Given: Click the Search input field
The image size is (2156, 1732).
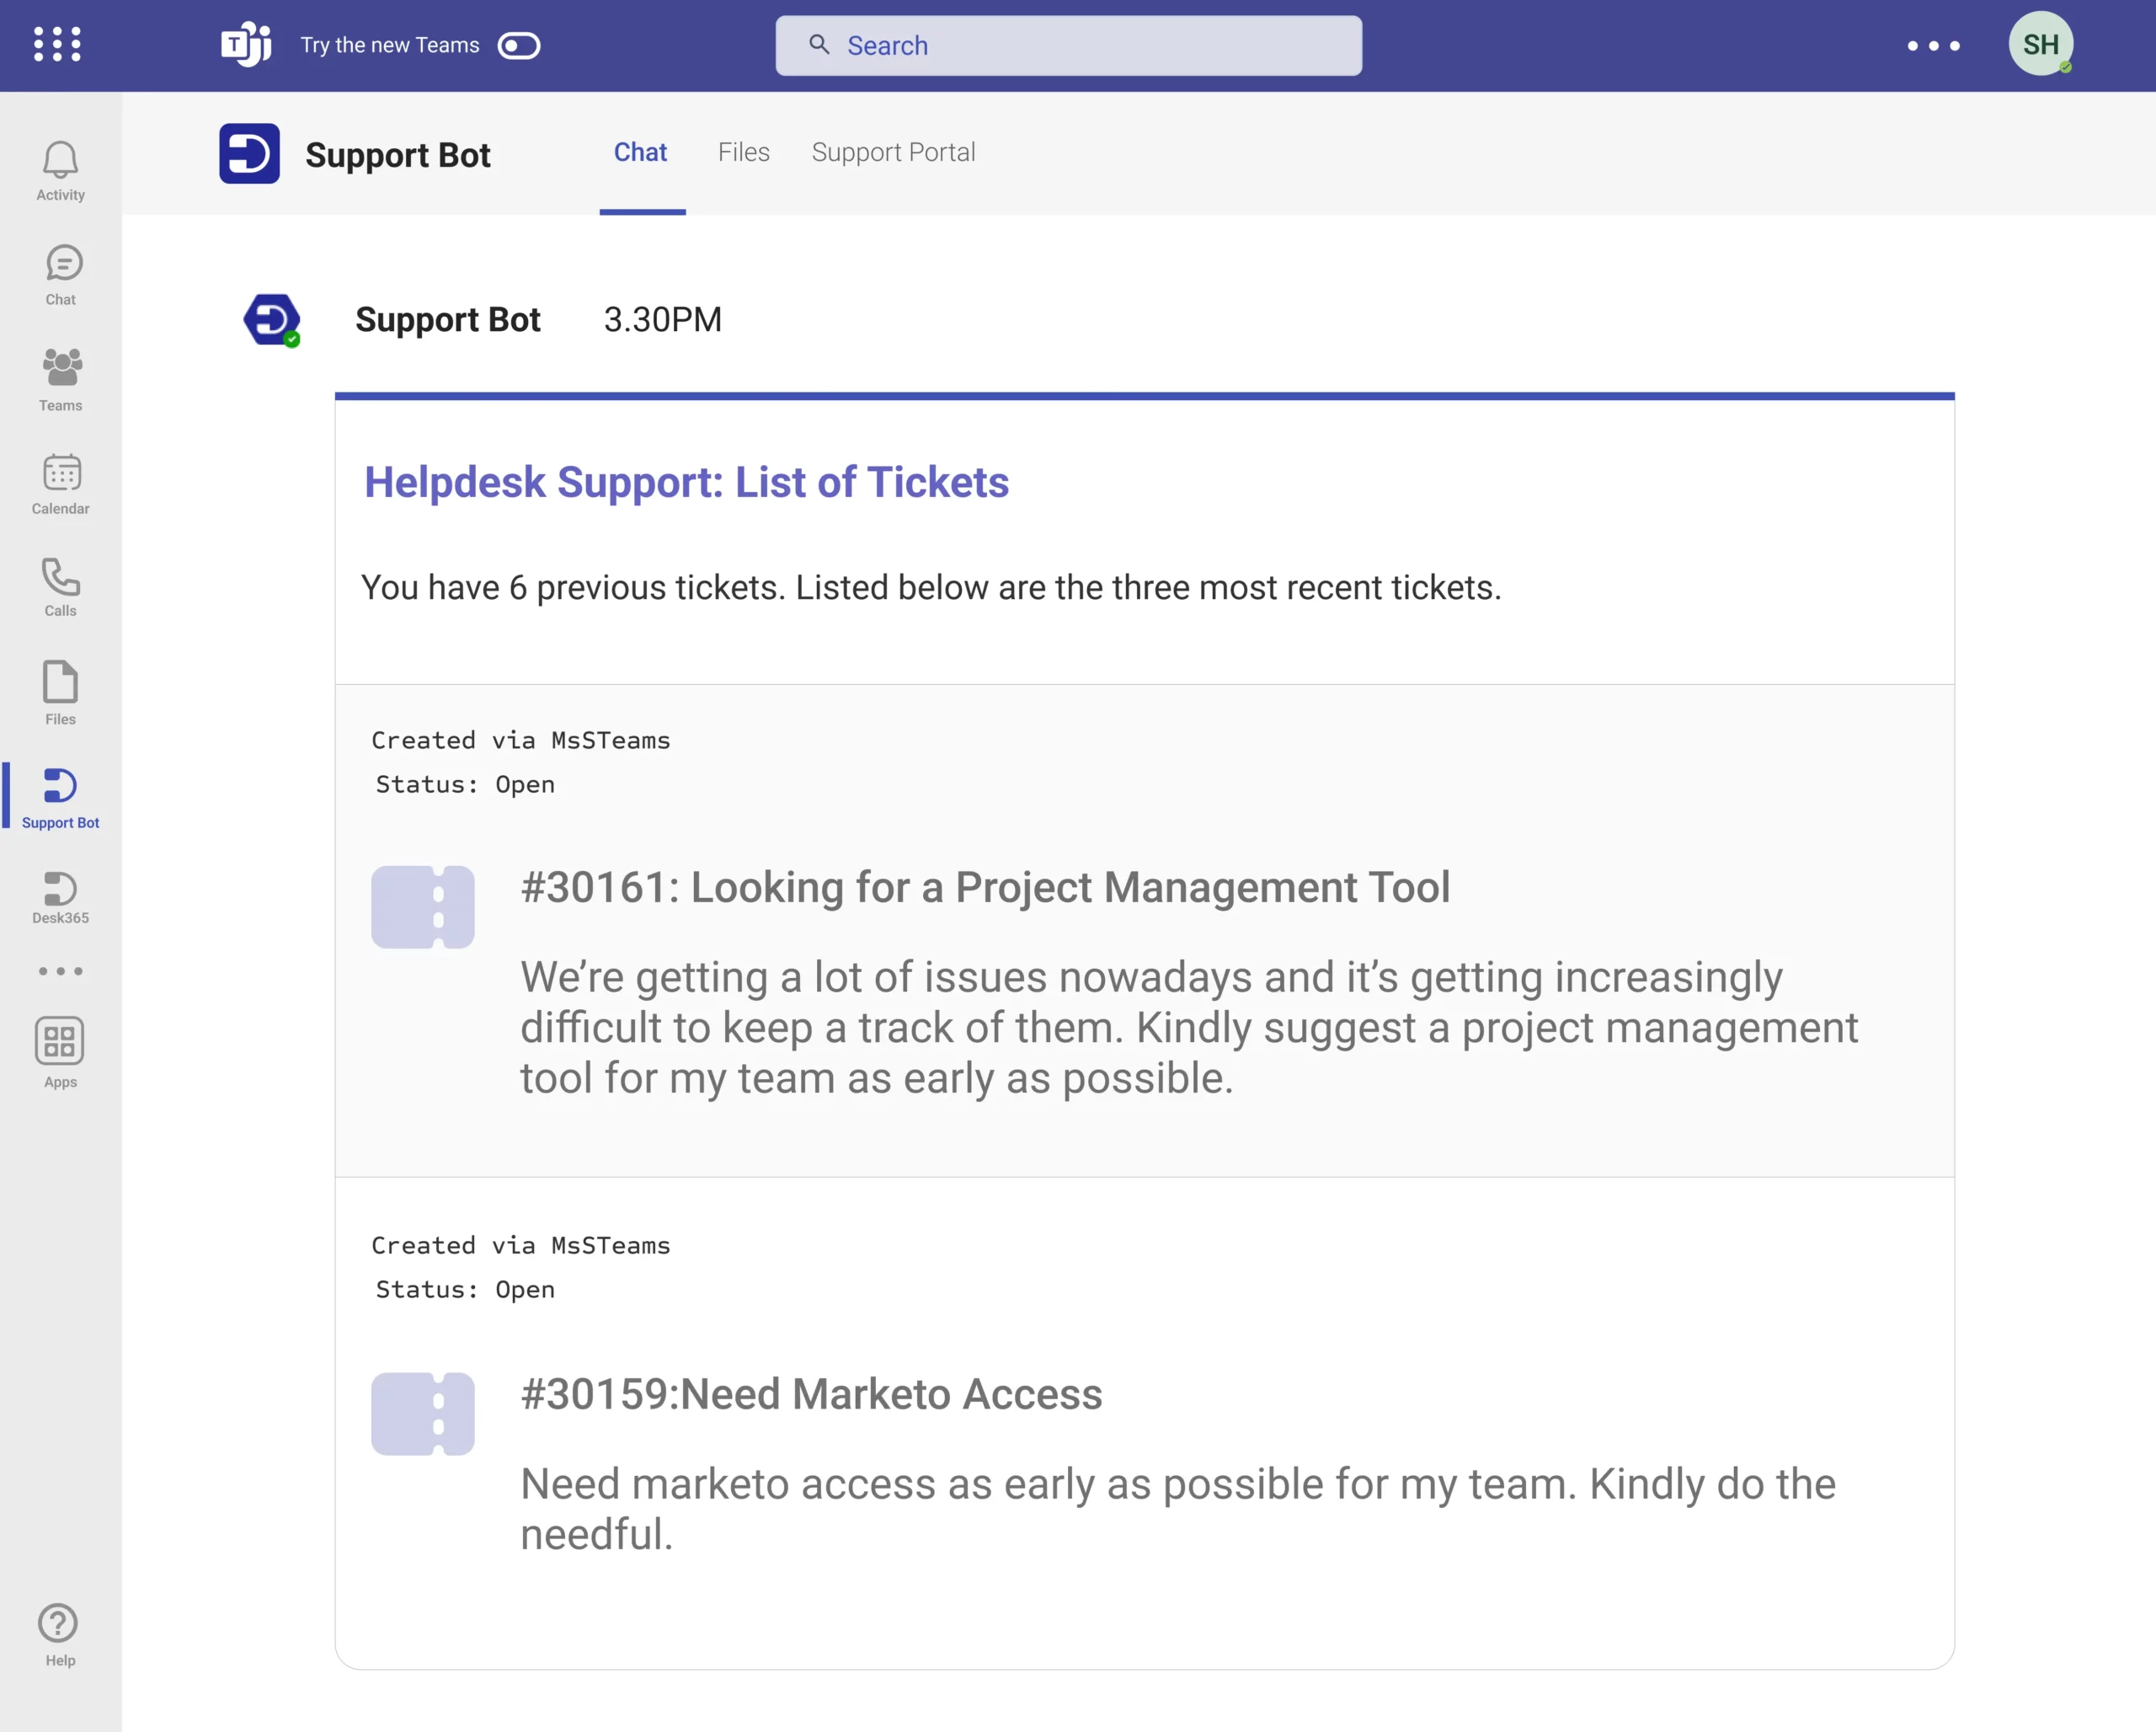Looking at the screenshot, I should [x=1068, y=46].
